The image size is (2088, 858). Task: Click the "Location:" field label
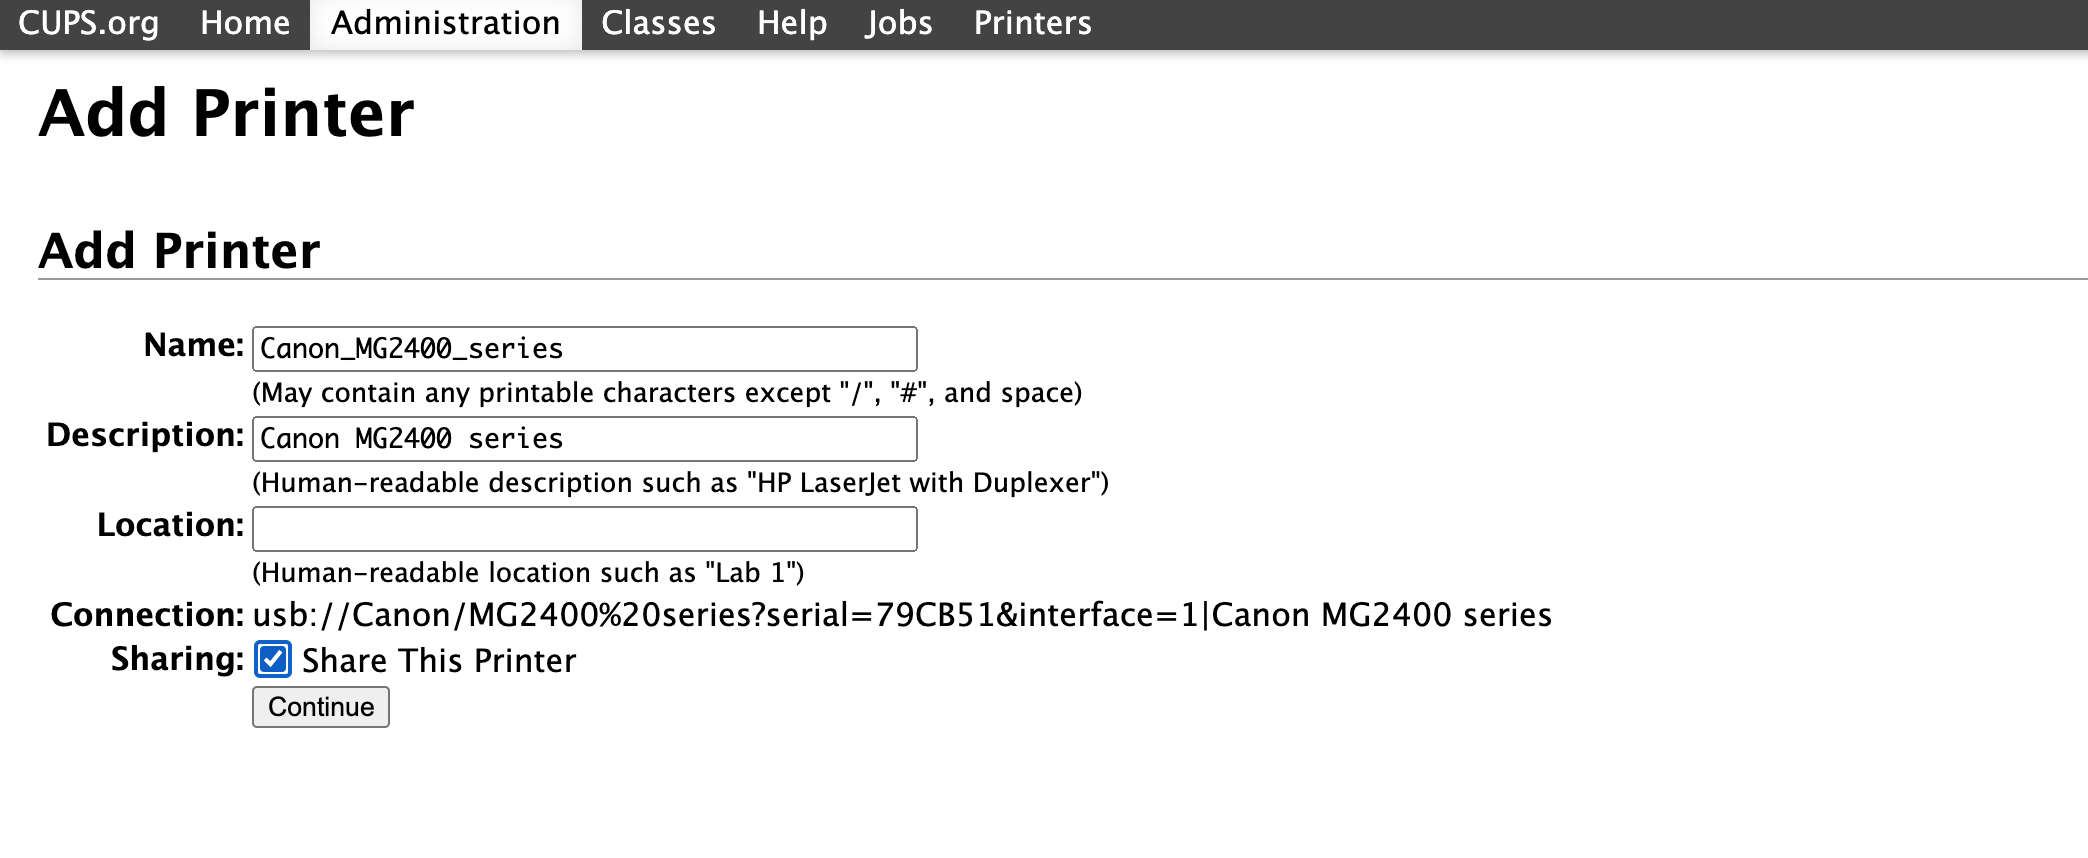(170, 525)
